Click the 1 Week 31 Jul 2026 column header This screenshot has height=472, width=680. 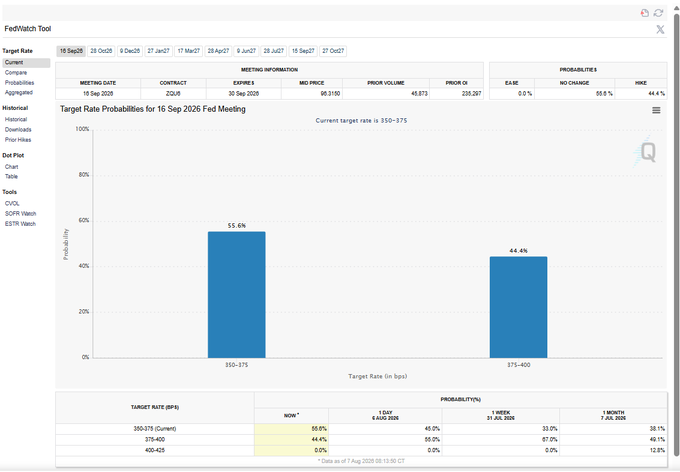500,416
